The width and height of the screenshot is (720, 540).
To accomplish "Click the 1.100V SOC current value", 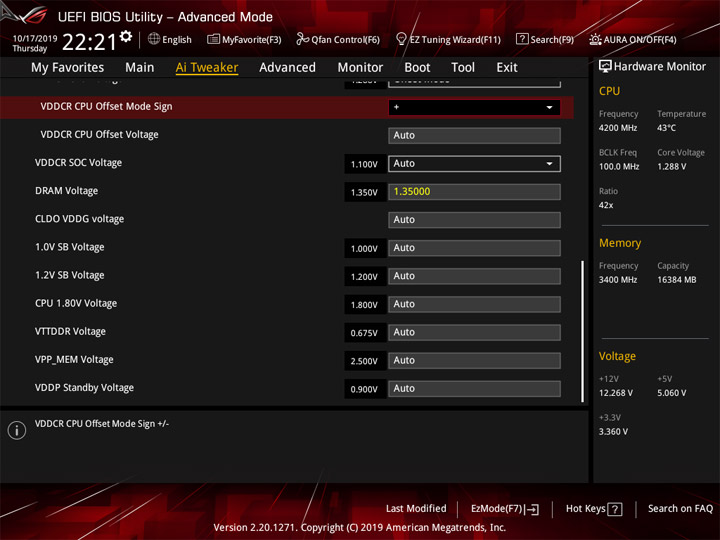I will [x=365, y=164].
